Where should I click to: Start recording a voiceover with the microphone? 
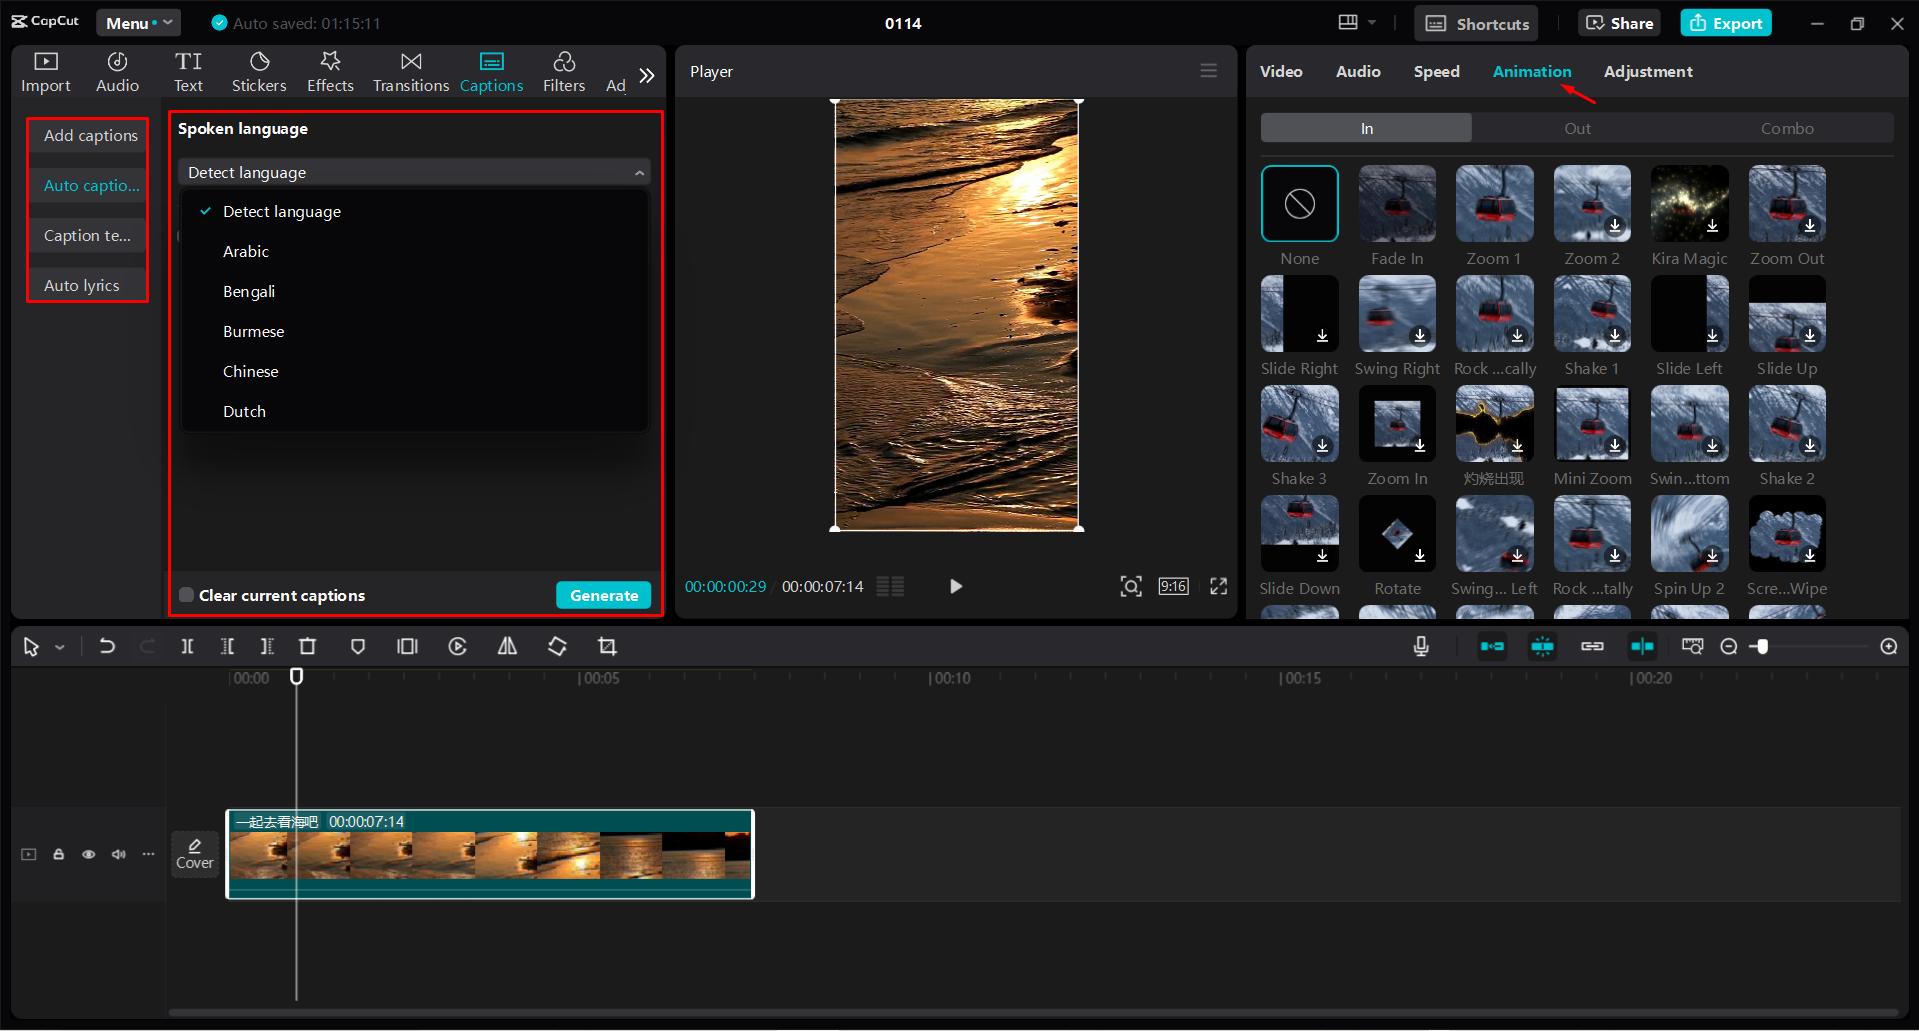tap(1421, 646)
